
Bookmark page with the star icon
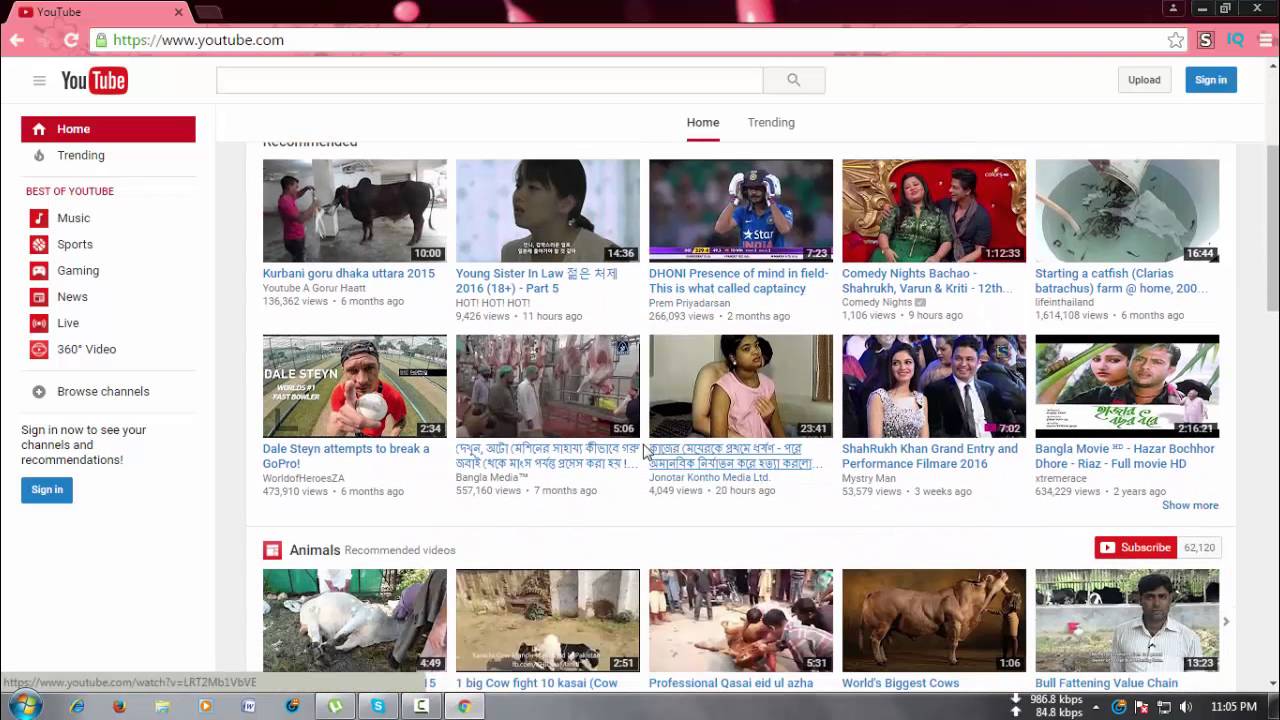[x=1176, y=40]
